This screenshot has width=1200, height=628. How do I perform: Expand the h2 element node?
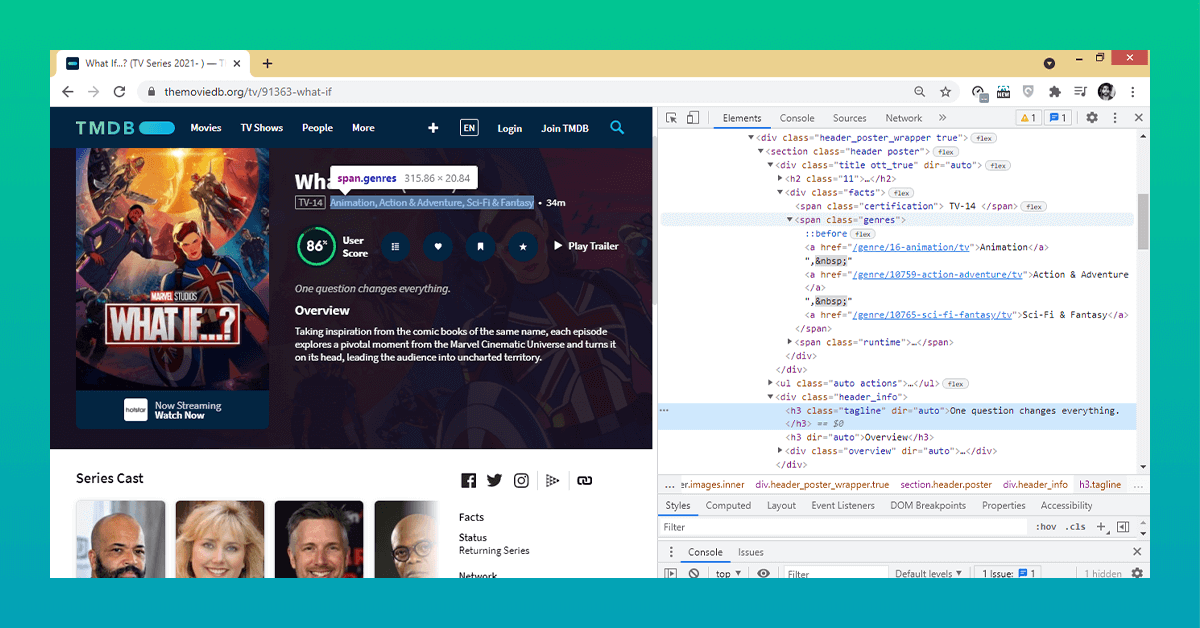(x=780, y=179)
